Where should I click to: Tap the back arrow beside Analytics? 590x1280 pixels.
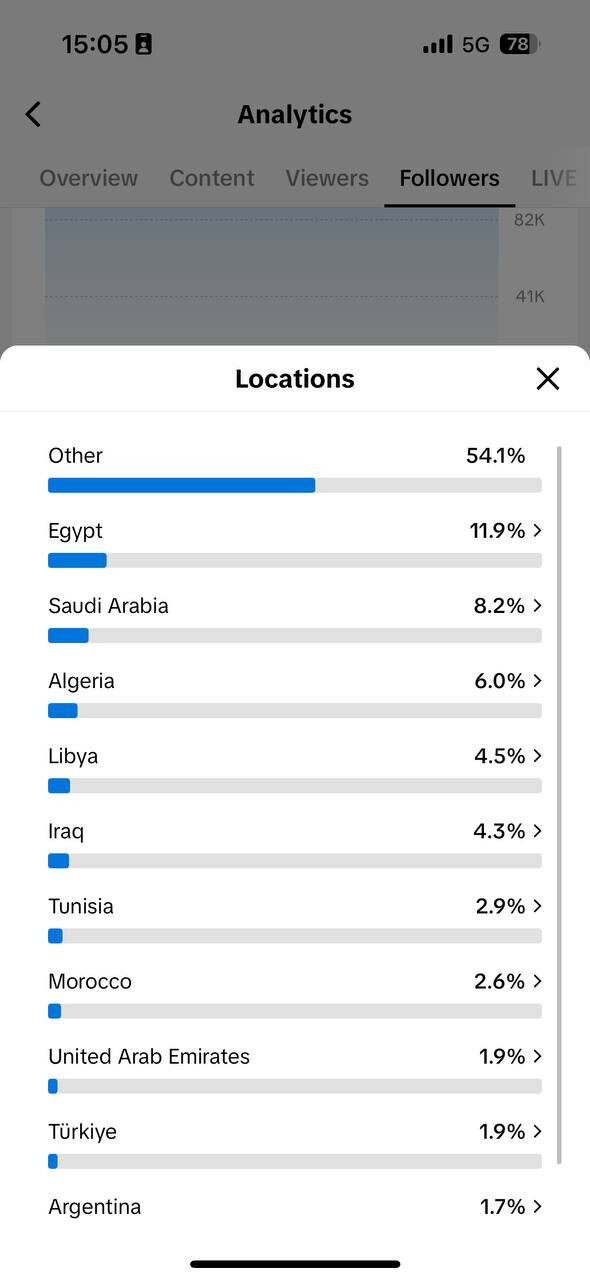tap(33, 114)
